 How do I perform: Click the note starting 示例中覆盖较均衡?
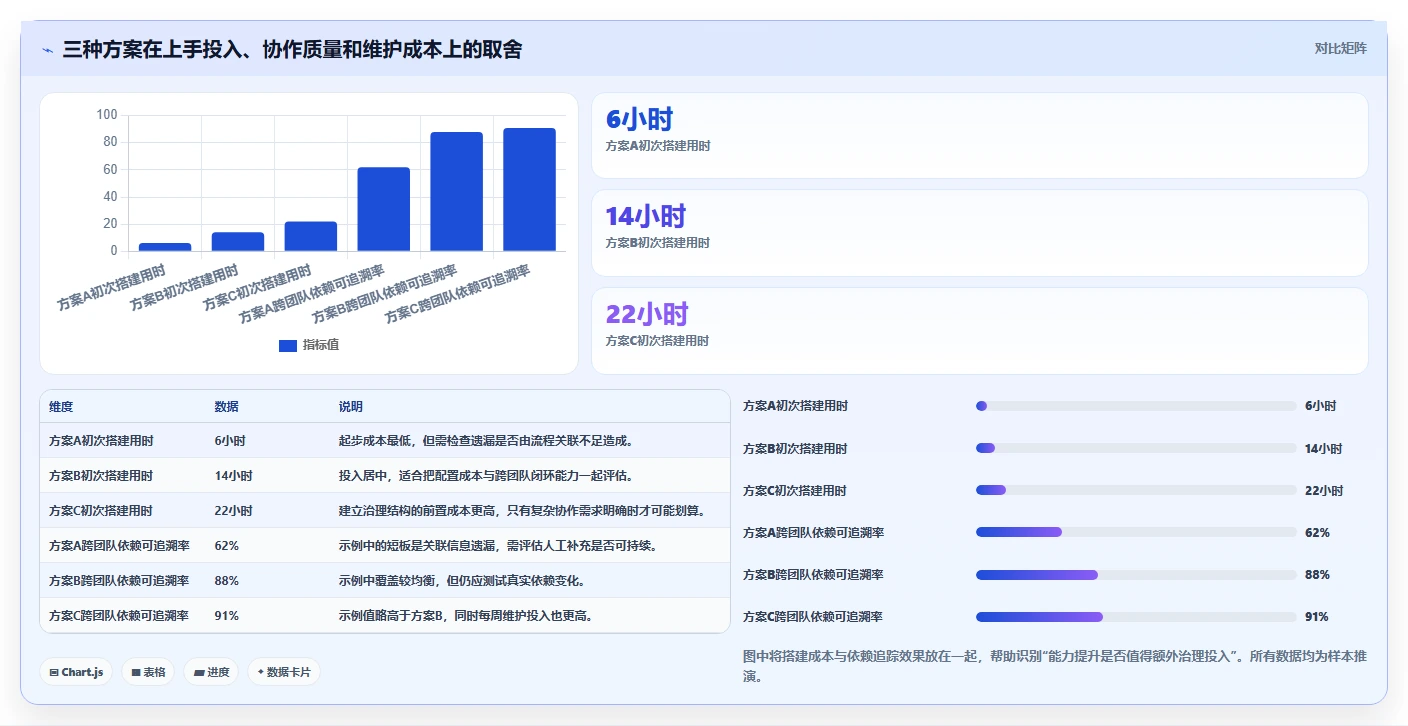[x=463, y=581]
